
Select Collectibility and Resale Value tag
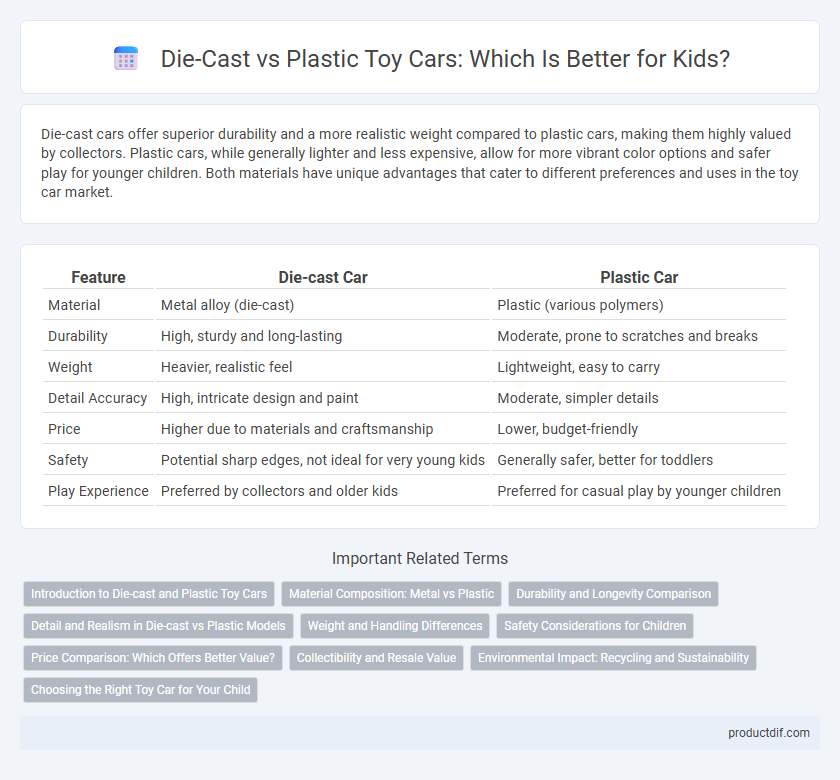click(x=376, y=658)
